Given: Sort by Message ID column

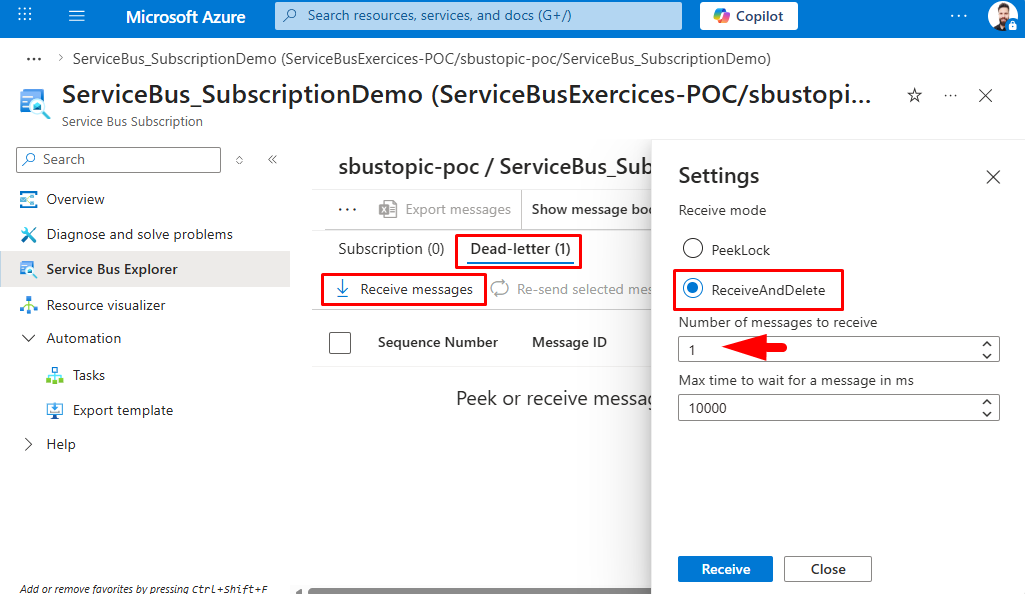Looking at the screenshot, I should pos(569,342).
